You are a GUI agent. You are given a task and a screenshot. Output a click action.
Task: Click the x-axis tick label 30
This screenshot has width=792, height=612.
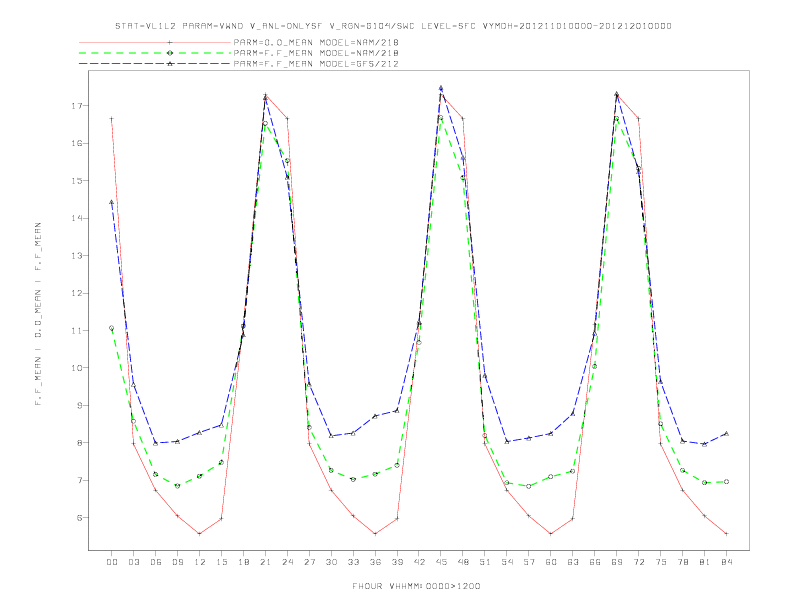coord(331,562)
